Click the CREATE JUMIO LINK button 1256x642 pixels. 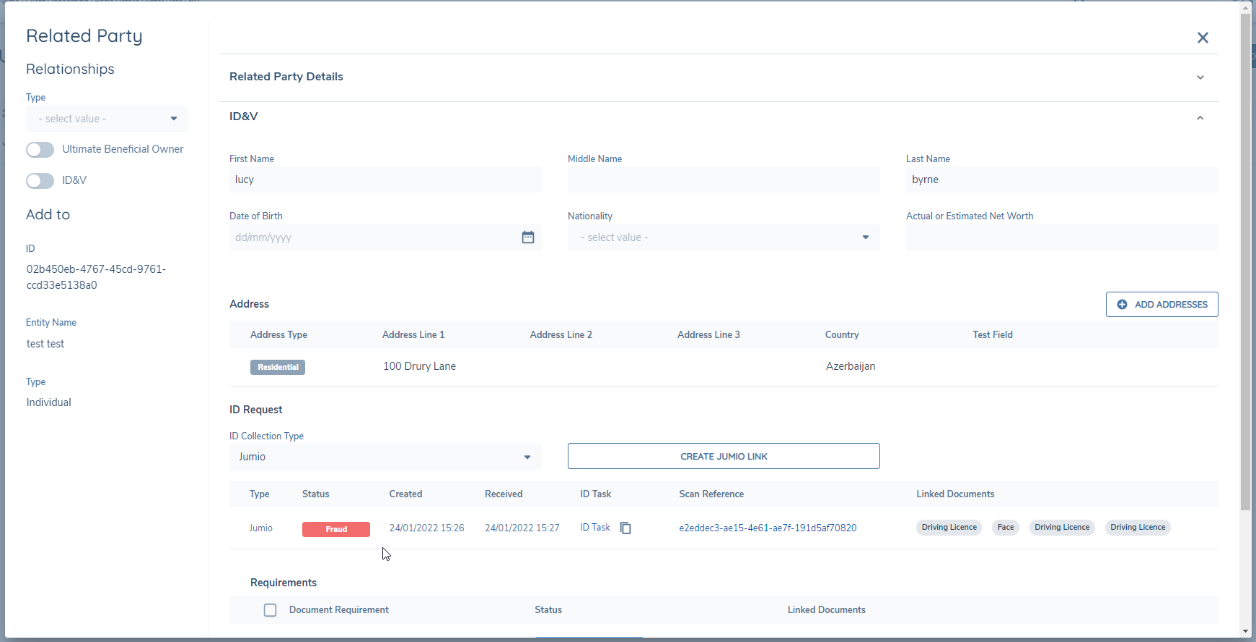tap(723, 455)
